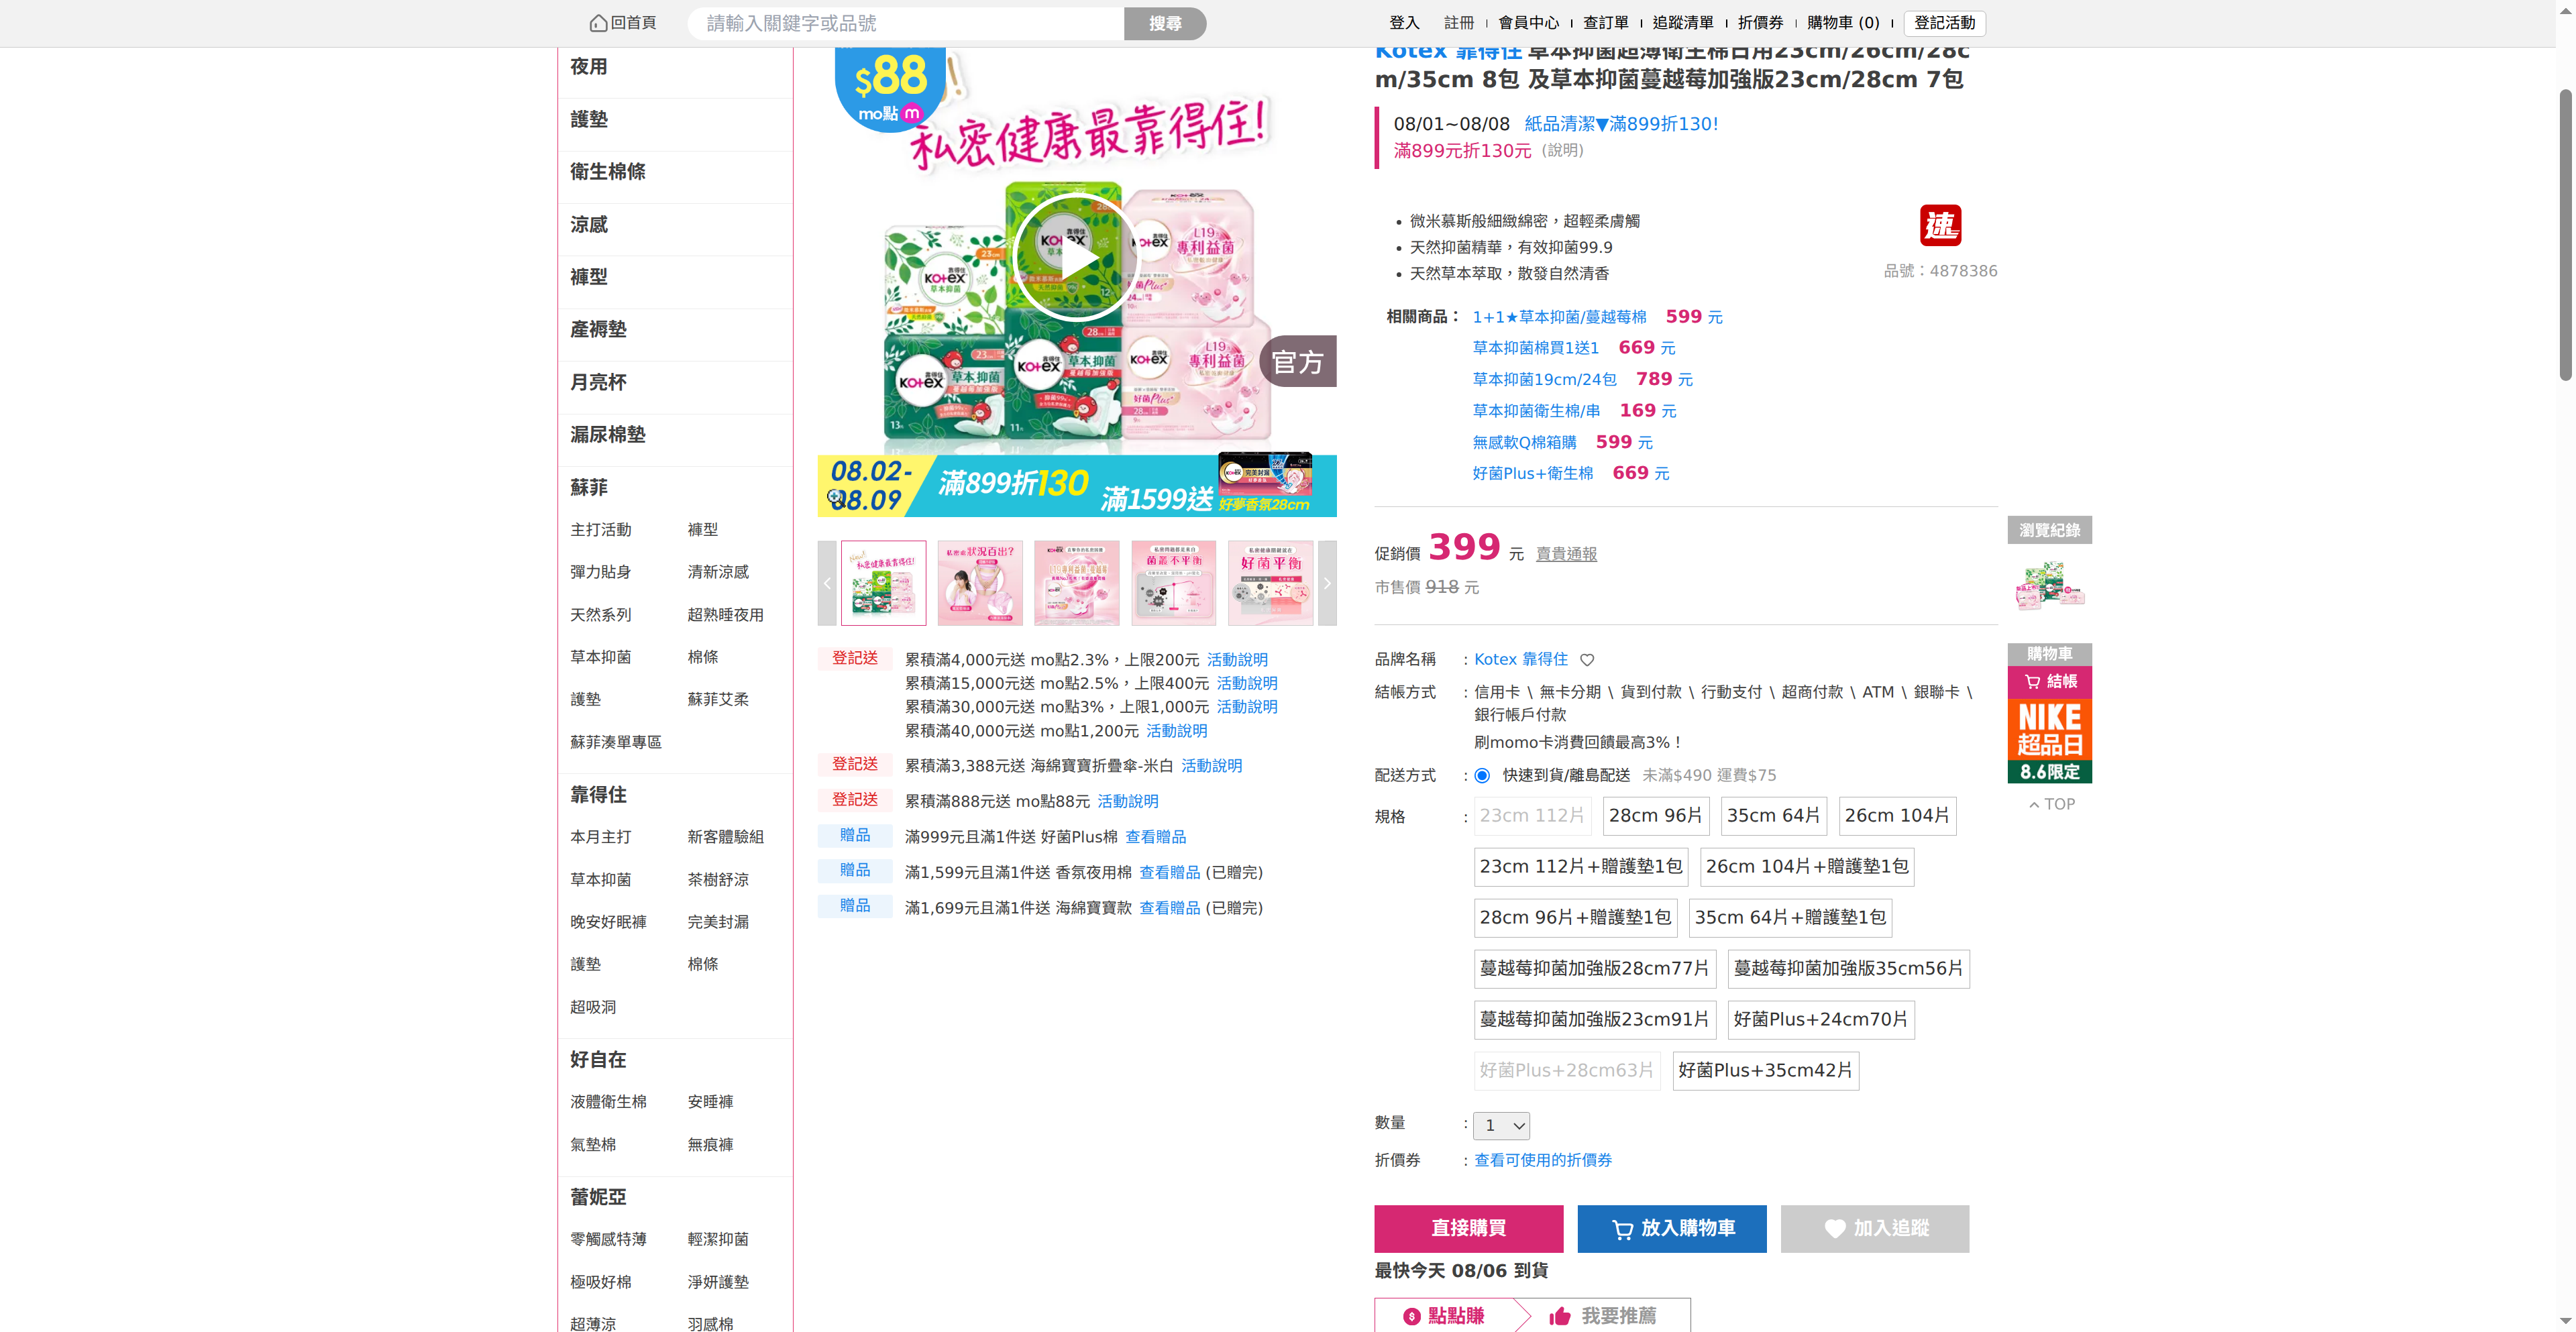
Task: Click the 登記活動 button
Action: [1945, 23]
